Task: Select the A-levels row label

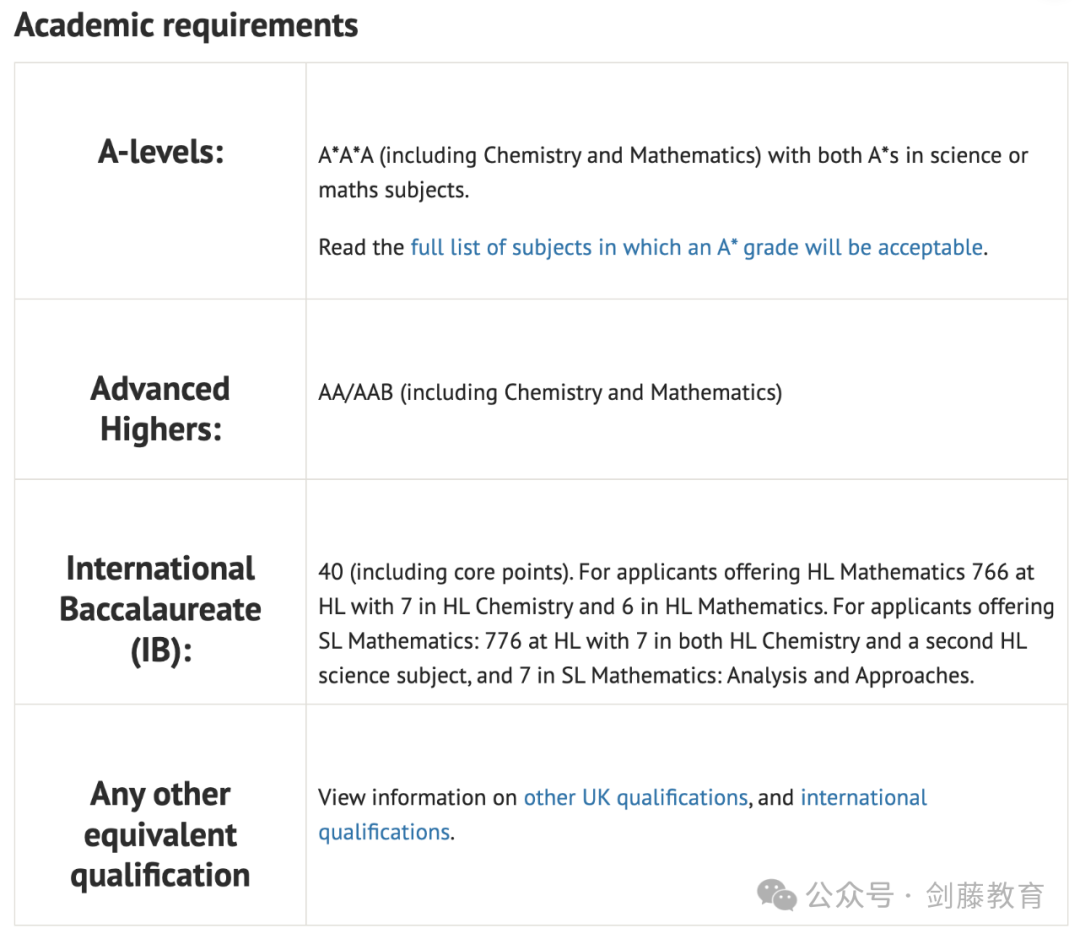Action: 161,152
